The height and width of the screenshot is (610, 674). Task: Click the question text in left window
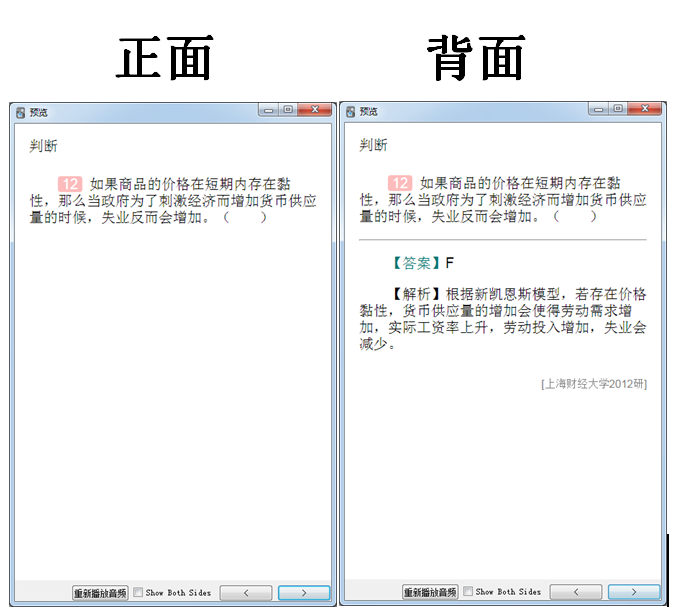[173, 201]
